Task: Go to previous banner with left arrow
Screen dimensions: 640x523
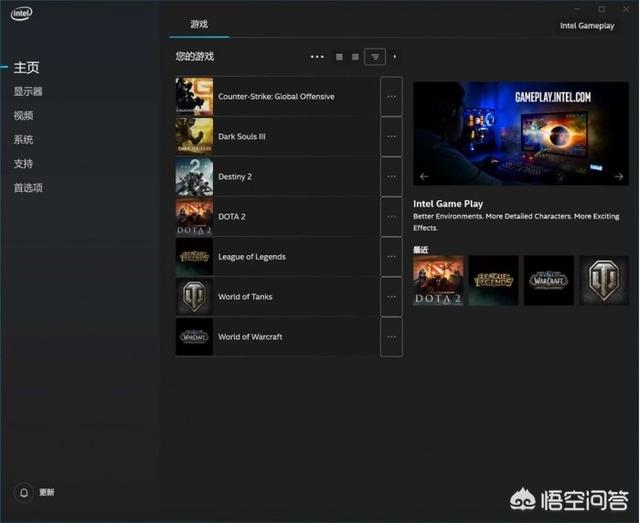Action: pyautogui.click(x=424, y=176)
